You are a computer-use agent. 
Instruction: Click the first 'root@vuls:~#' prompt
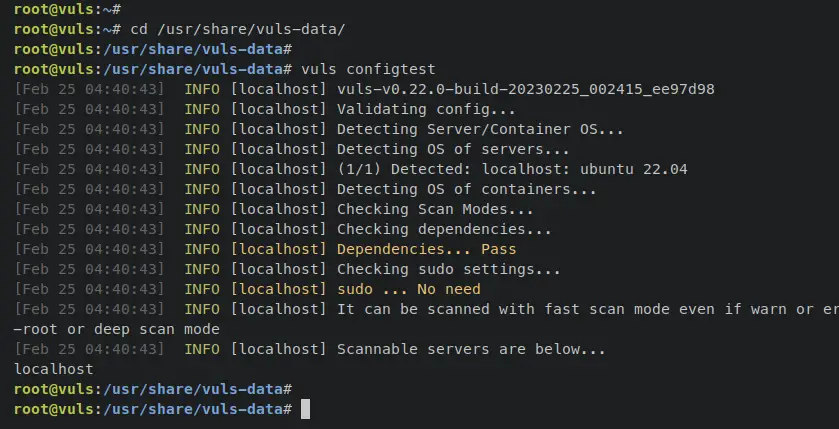coord(67,9)
